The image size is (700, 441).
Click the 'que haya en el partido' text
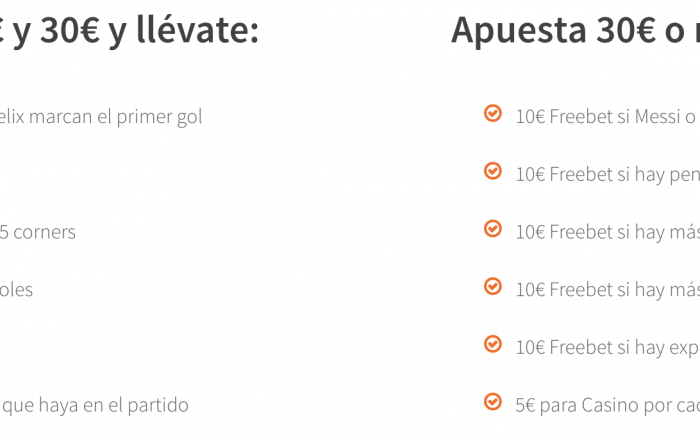tap(95, 405)
